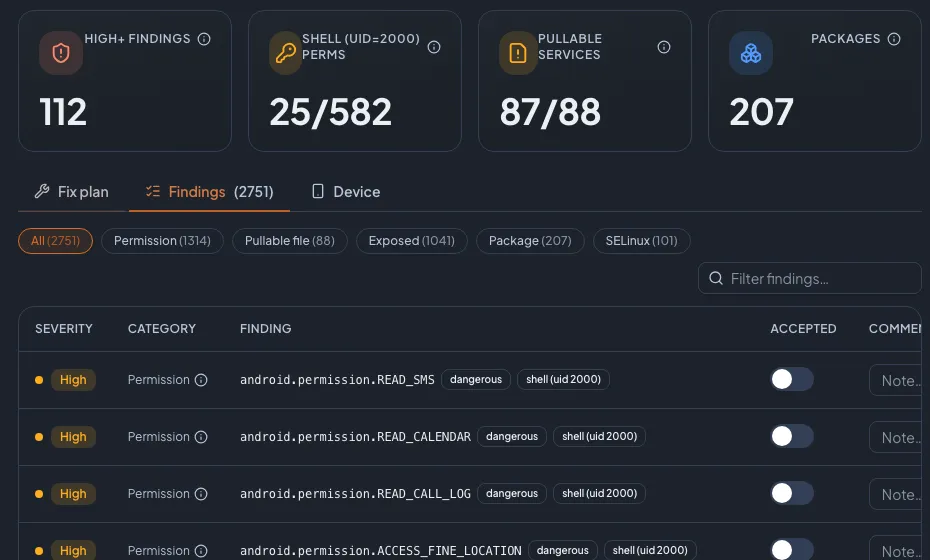The image size is (930, 560).
Task: Switch to the Device tab
Action: pos(346,192)
